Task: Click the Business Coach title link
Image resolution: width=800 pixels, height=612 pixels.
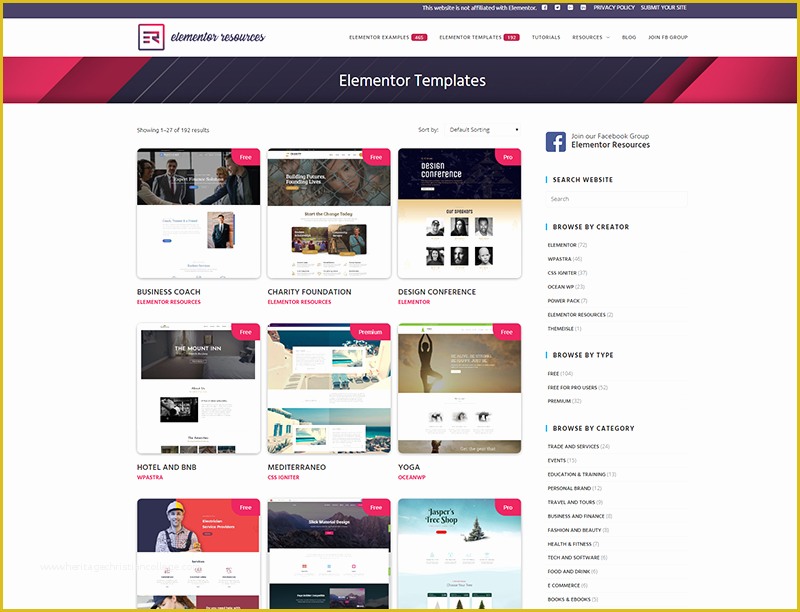Action: tap(168, 292)
